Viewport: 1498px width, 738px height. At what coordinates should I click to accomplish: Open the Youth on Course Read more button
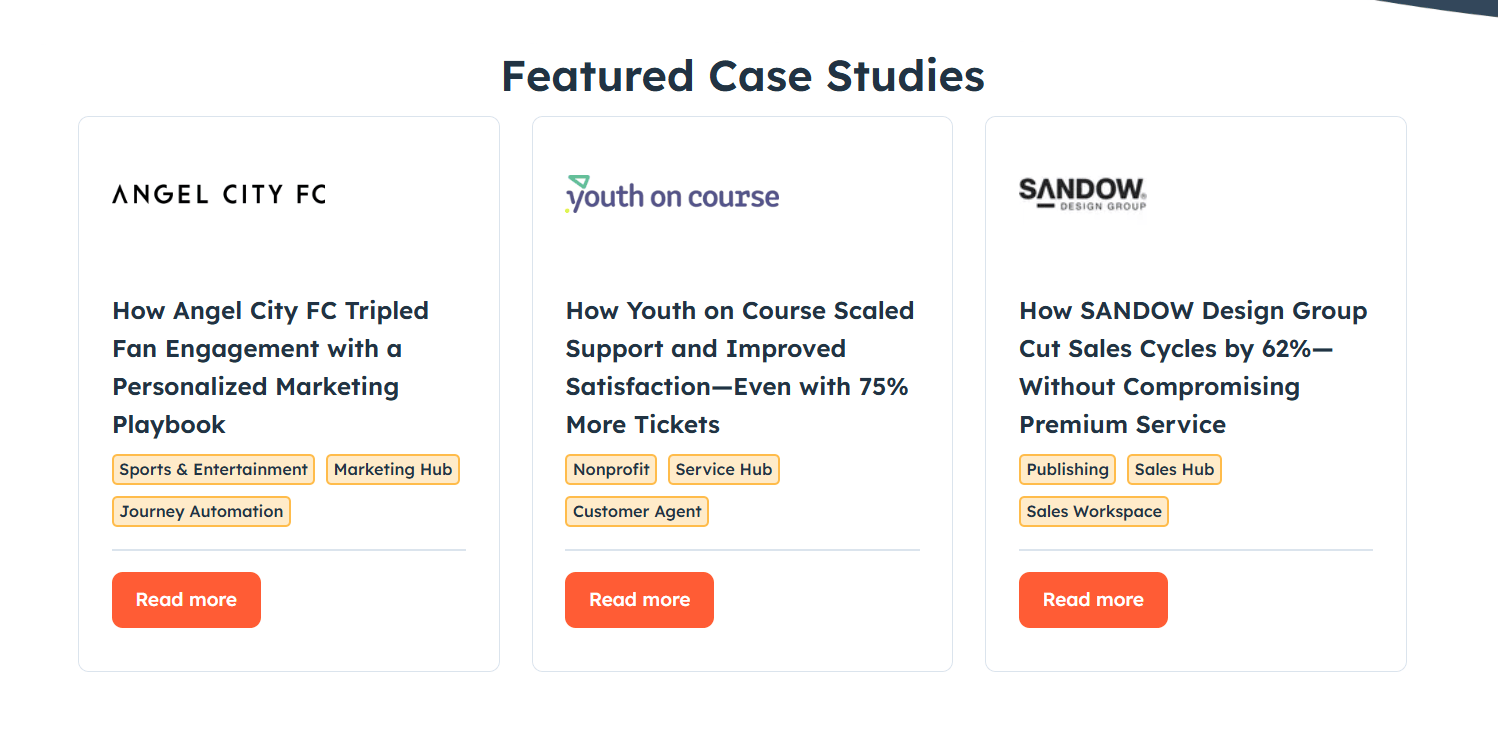tap(639, 600)
